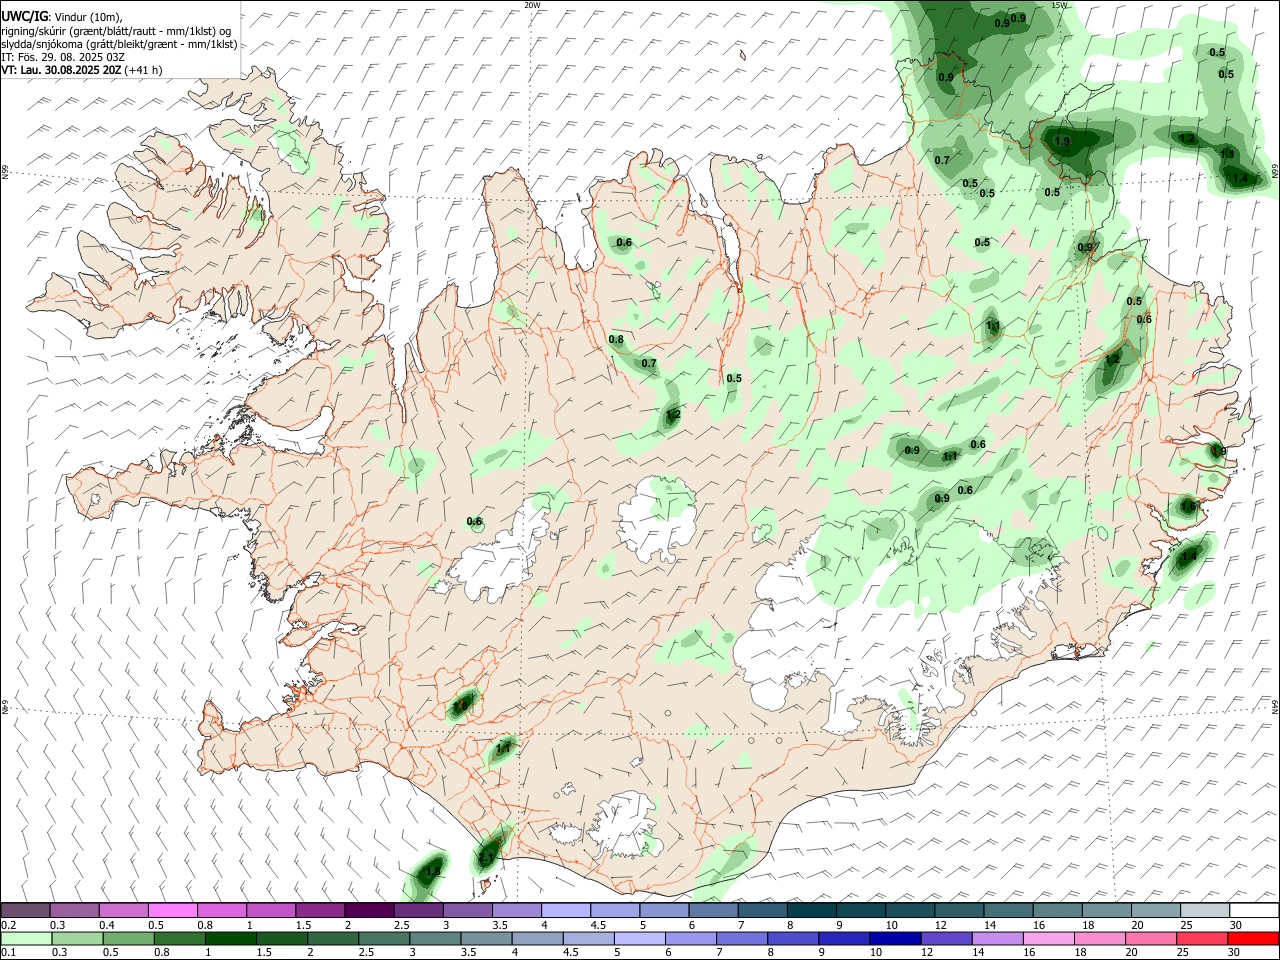This screenshot has height=960, width=1280.
Task: Click the darkest green swatch between 1 and 1.5
Action: (x=230, y=938)
